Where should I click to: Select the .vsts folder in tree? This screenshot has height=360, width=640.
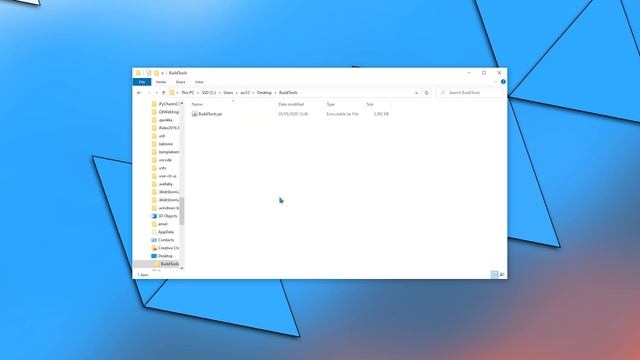coord(162,168)
